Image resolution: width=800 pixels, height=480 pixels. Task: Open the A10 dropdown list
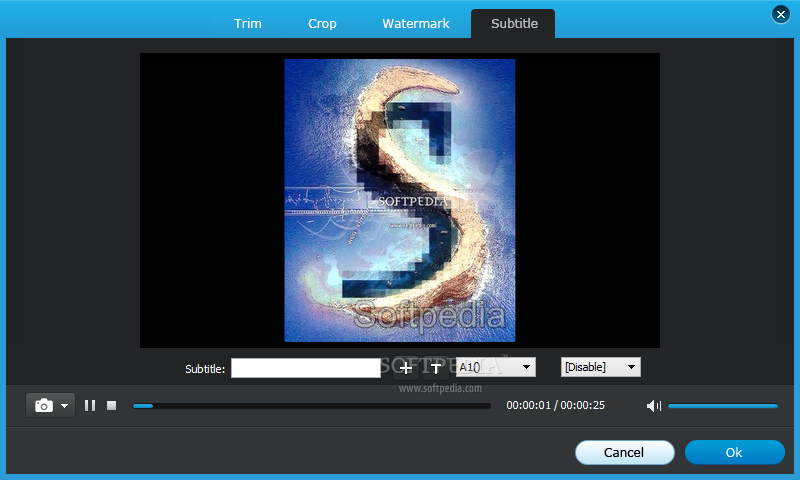pyautogui.click(x=495, y=367)
